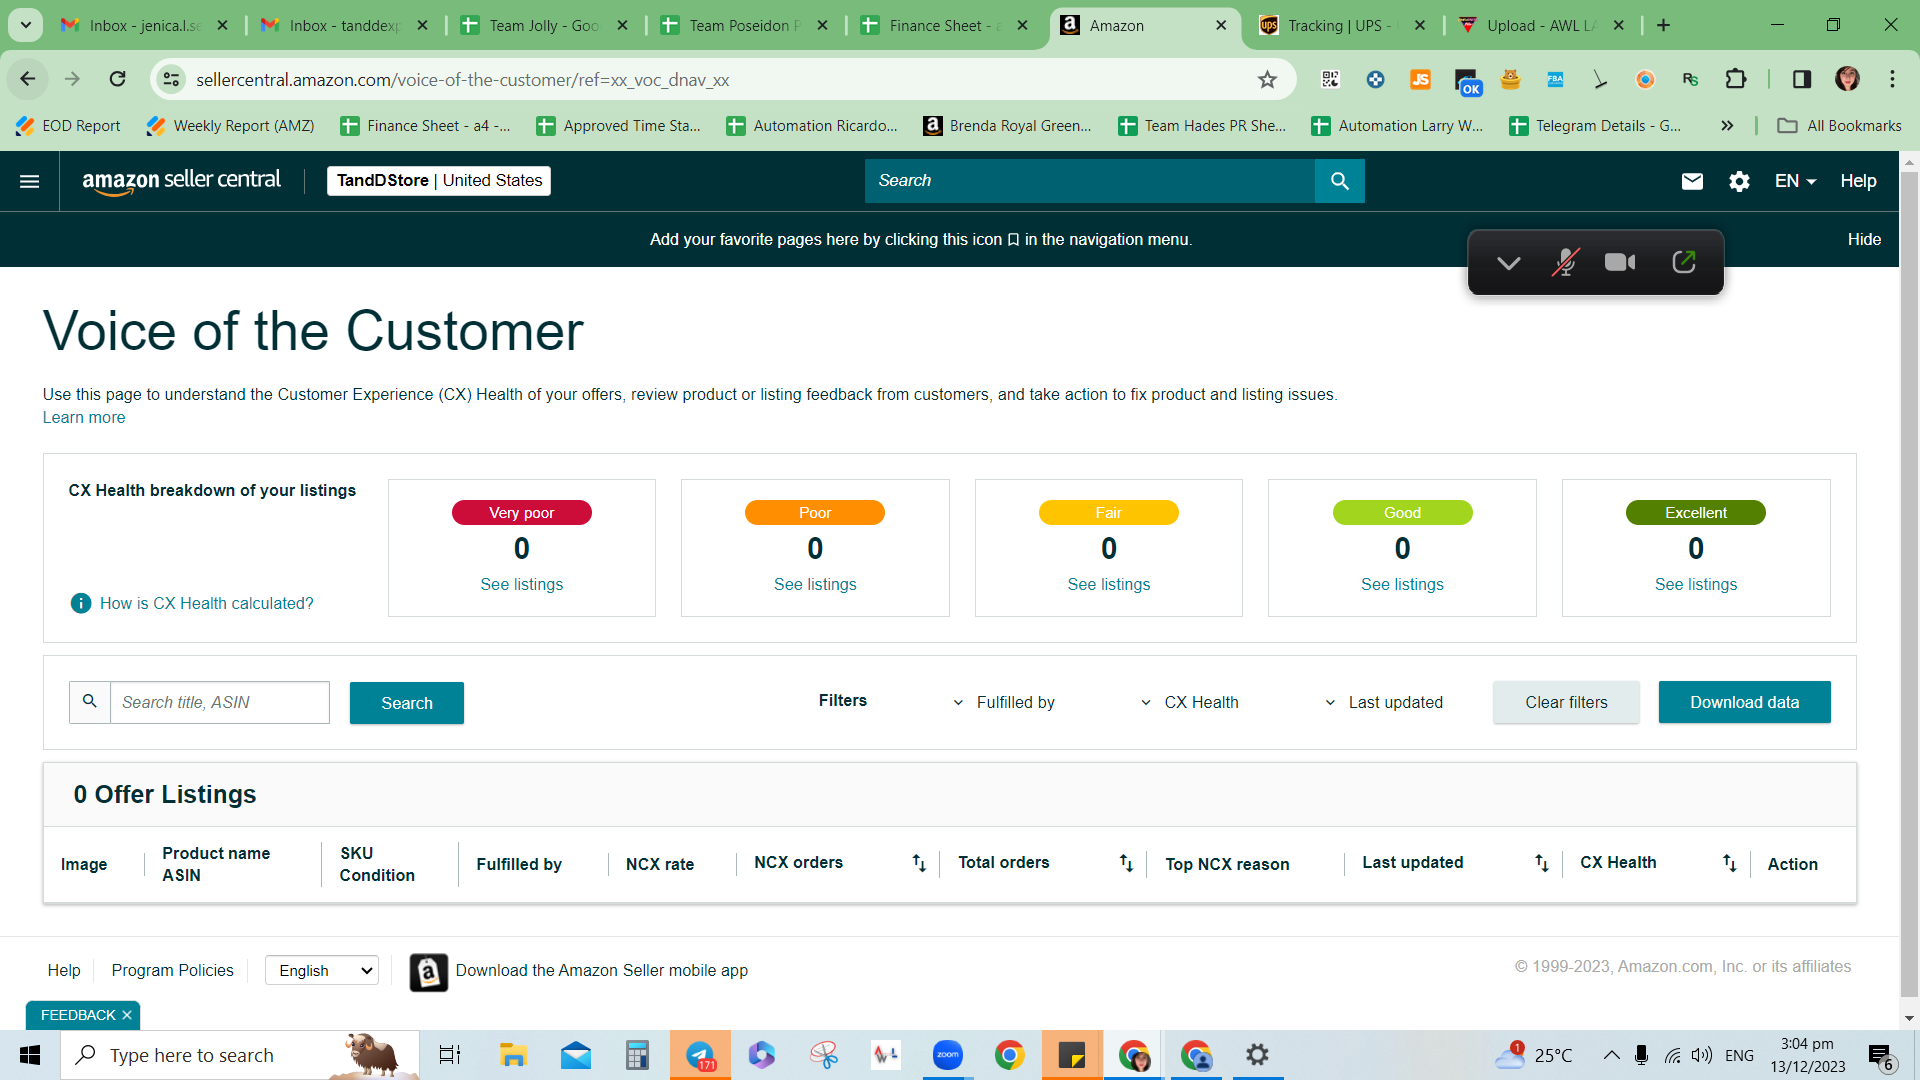Open the settings gear in Seller Central
Screen dimensions: 1920x1080
pos(1739,181)
